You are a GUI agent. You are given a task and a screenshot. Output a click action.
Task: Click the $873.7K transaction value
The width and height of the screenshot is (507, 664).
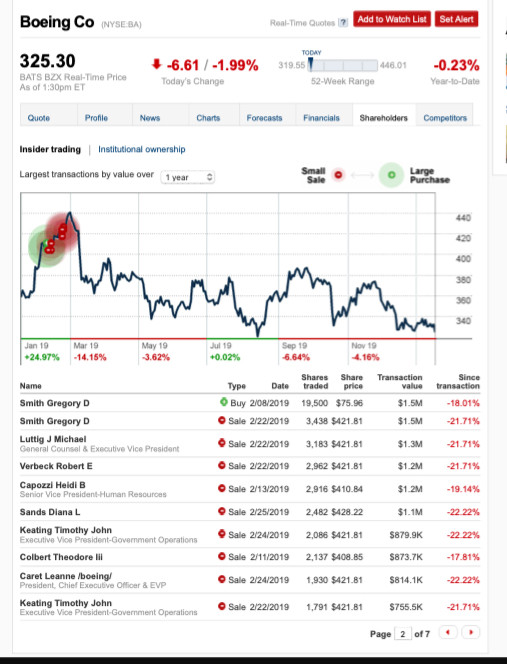406,557
